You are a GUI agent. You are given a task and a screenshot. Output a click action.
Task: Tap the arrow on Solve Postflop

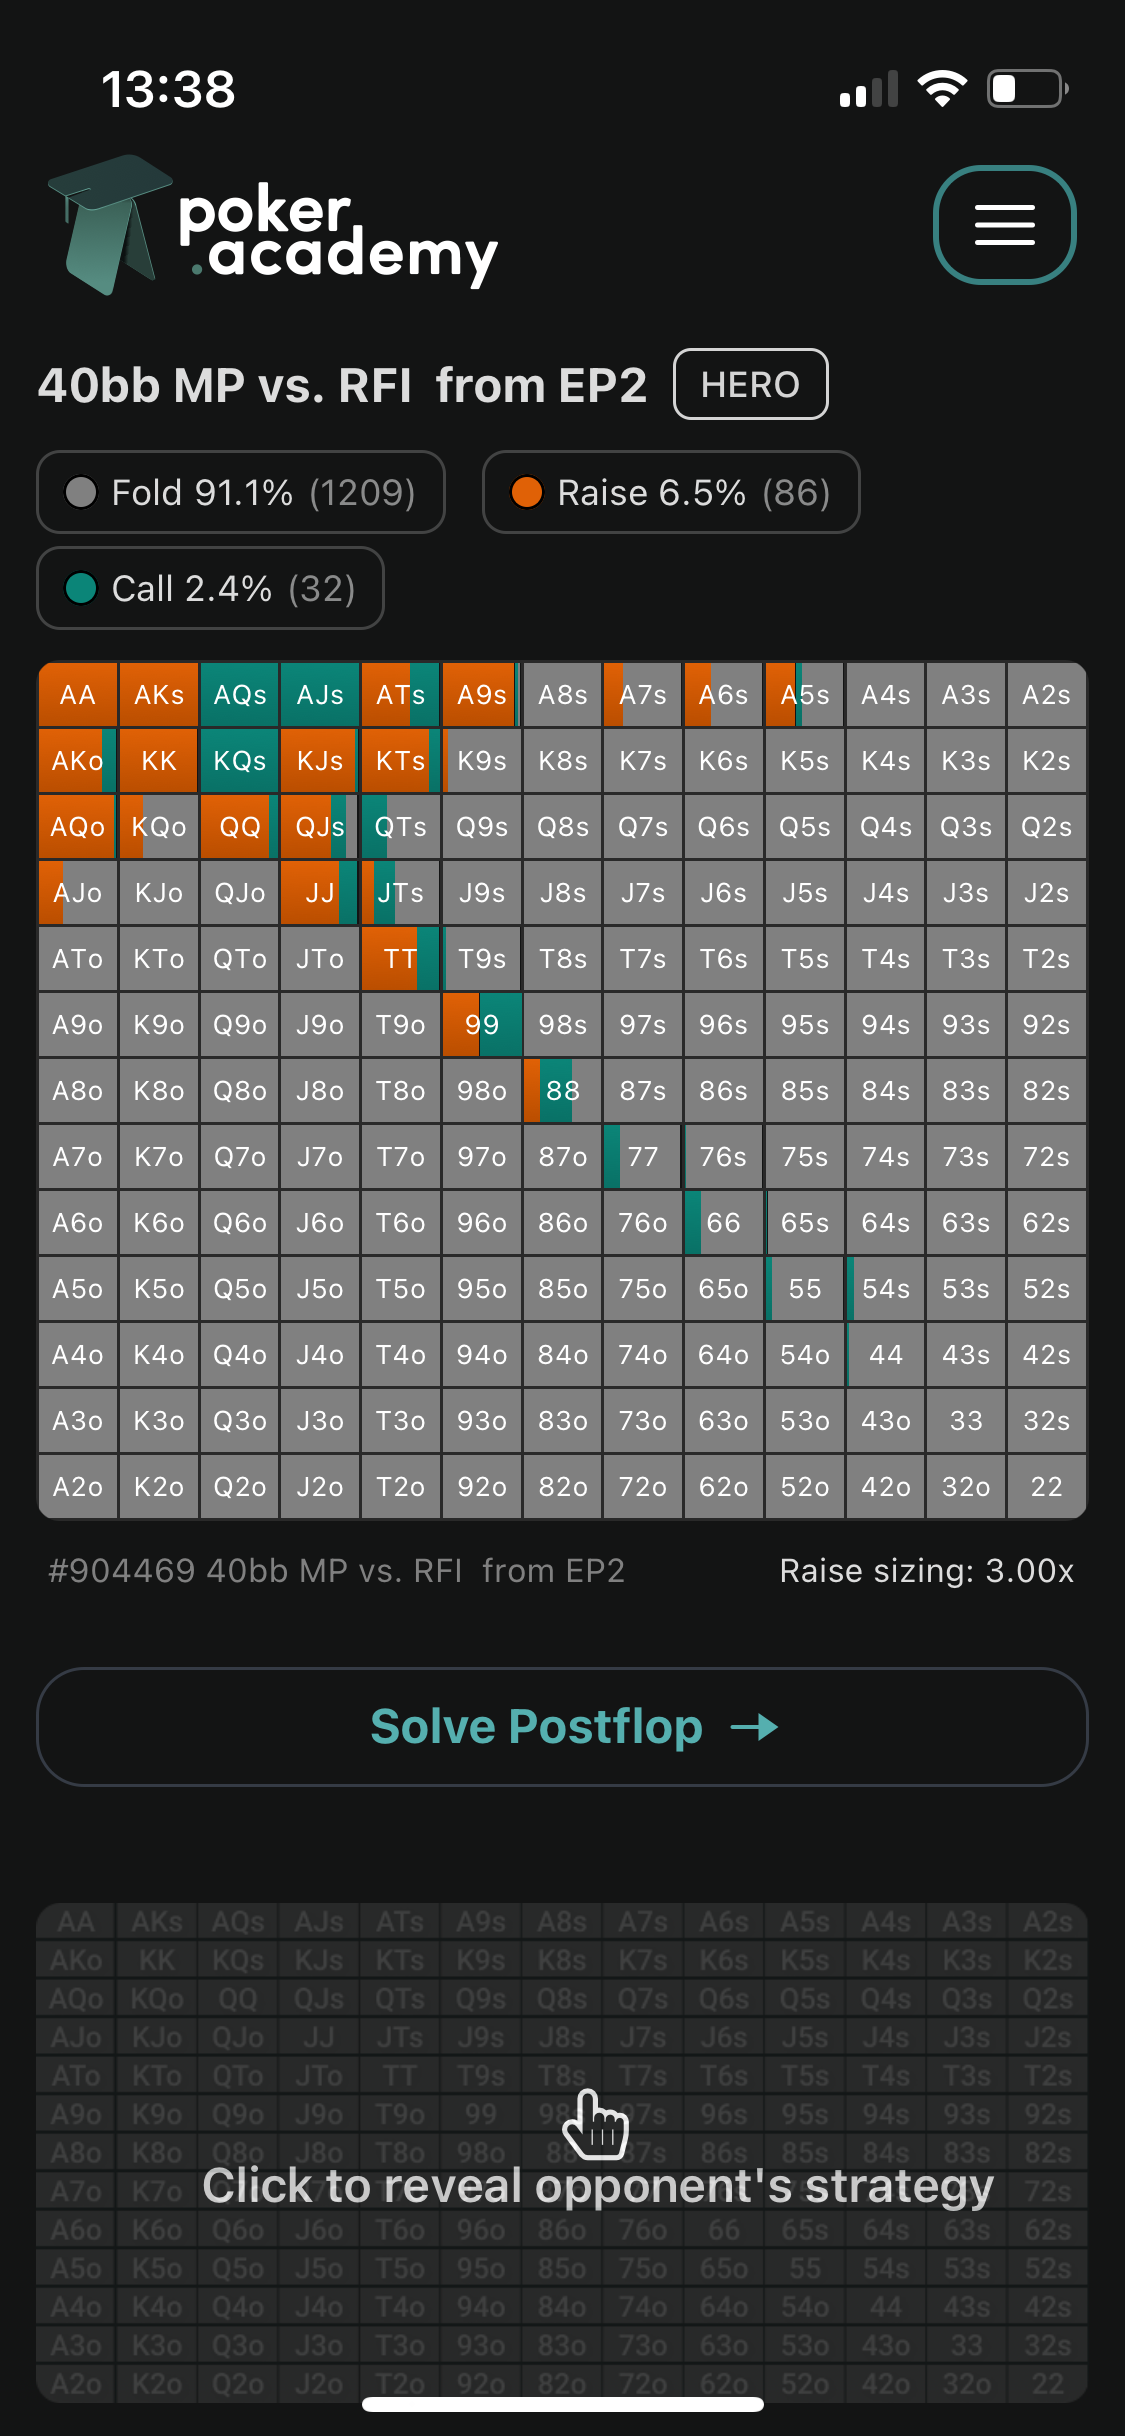coord(754,1727)
